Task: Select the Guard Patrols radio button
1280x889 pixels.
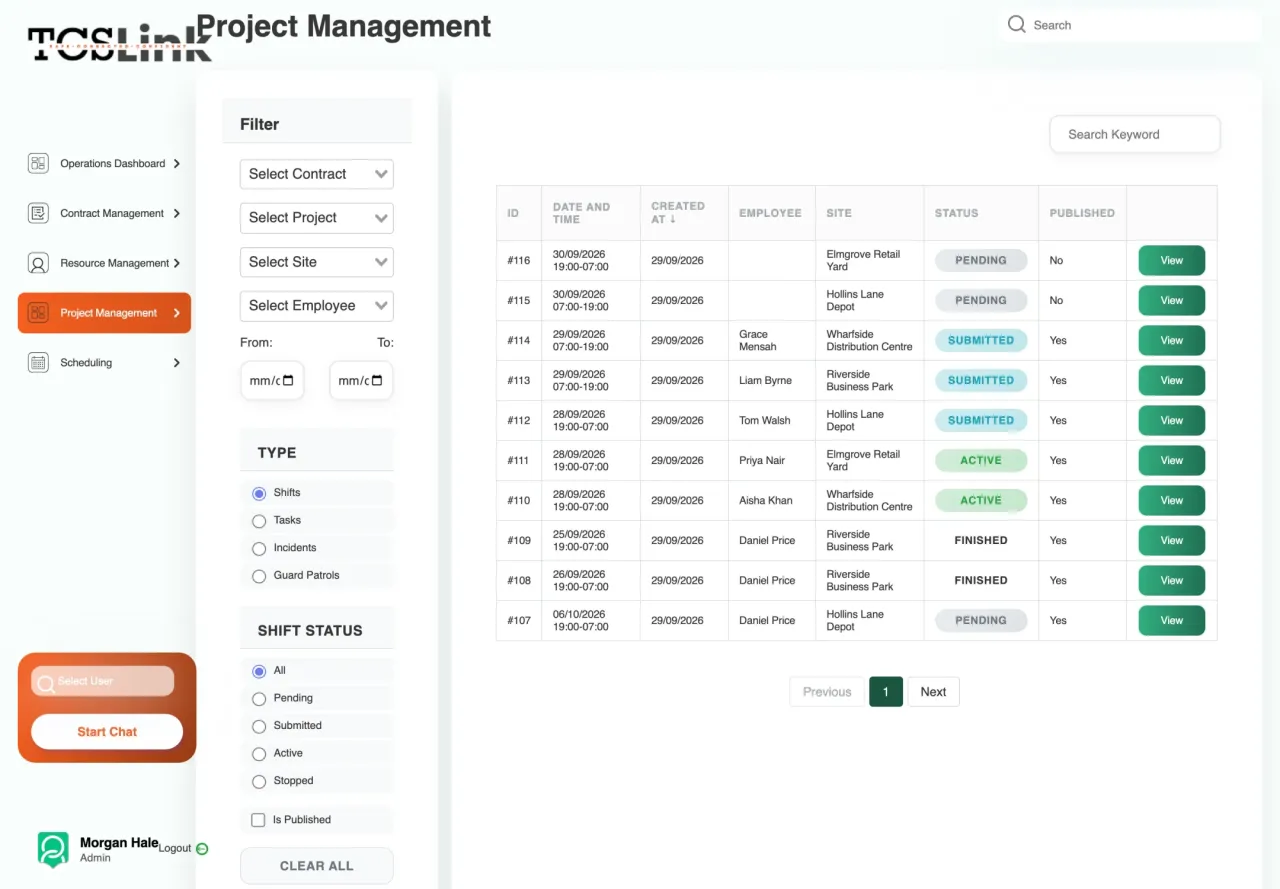Action: coord(259,576)
